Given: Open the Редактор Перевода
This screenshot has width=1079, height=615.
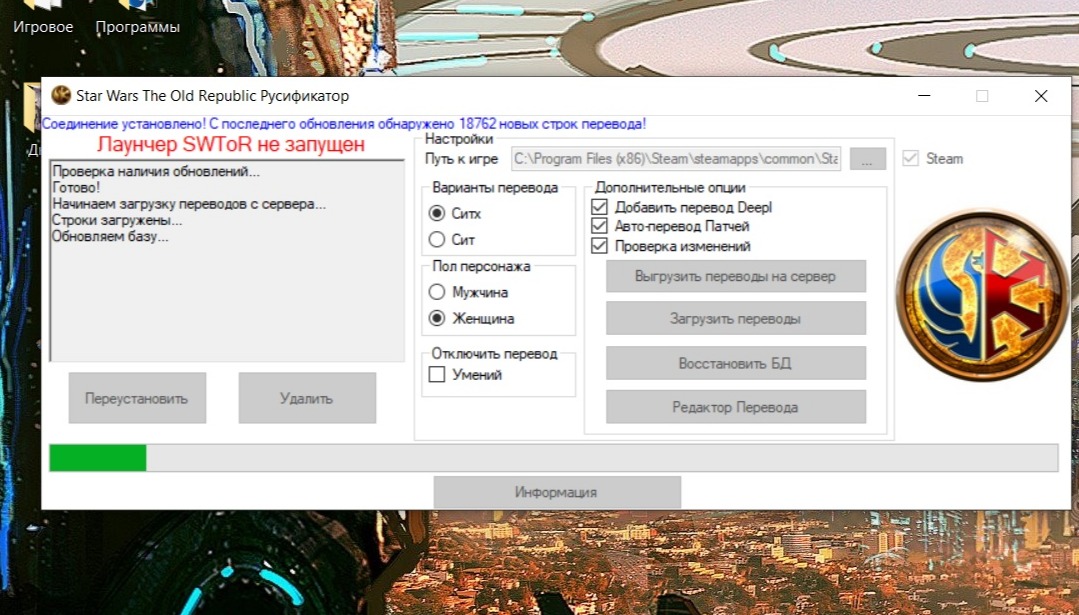Looking at the screenshot, I should click(736, 407).
